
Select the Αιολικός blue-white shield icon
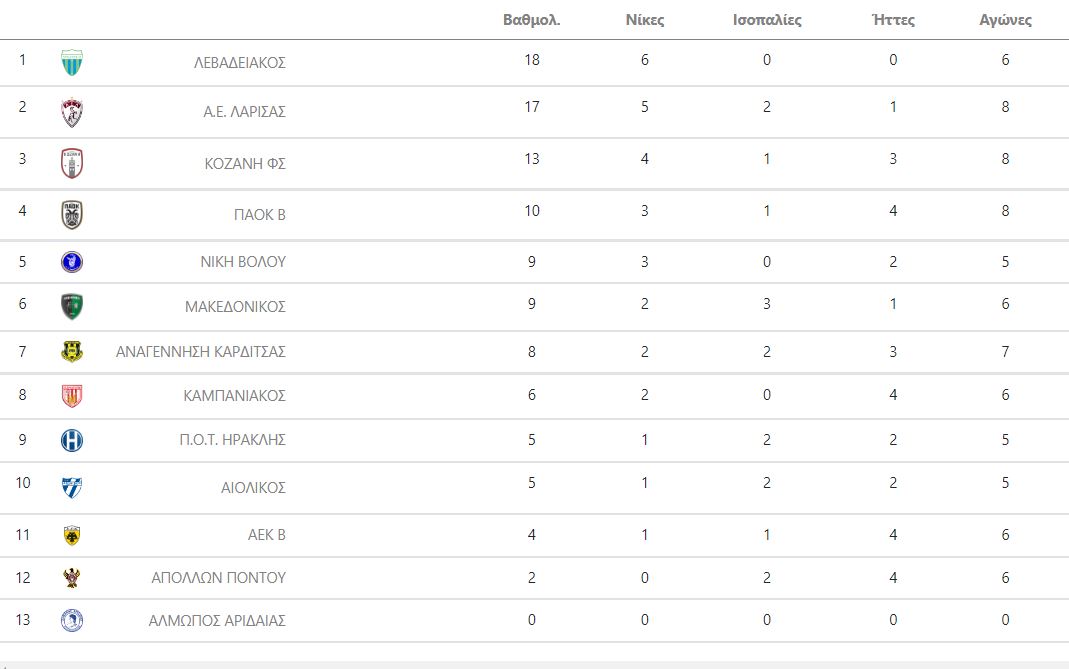pyautogui.click(x=72, y=488)
